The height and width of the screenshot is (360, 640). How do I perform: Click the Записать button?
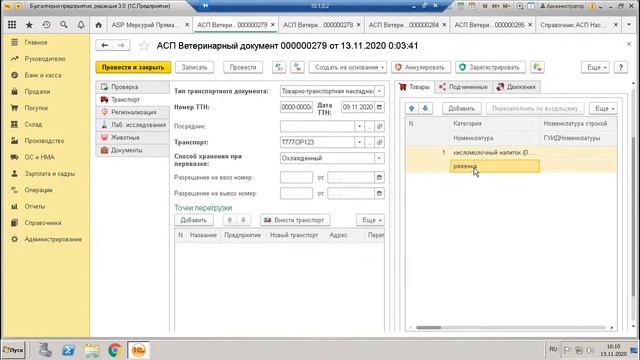[195, 67]
